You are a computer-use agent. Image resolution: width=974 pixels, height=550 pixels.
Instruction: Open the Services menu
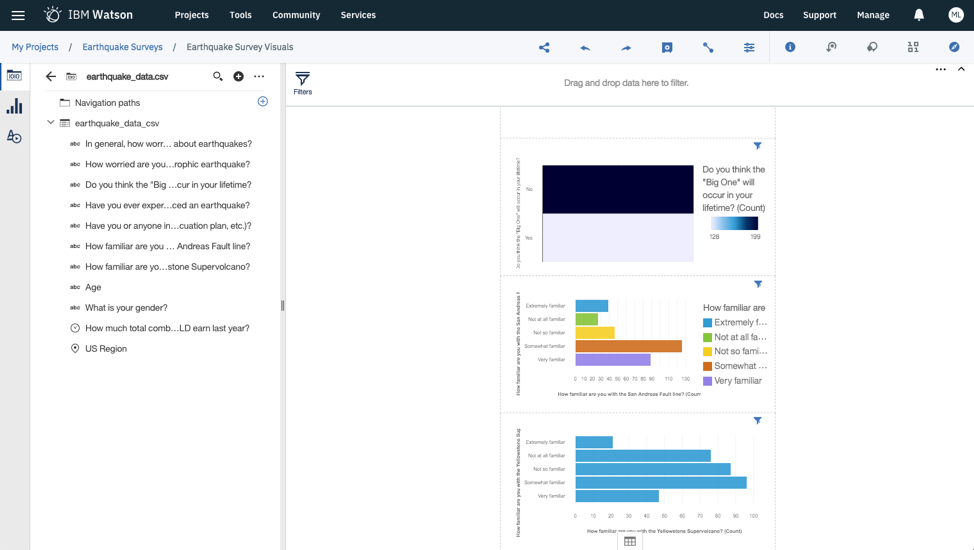click(358, 15)
